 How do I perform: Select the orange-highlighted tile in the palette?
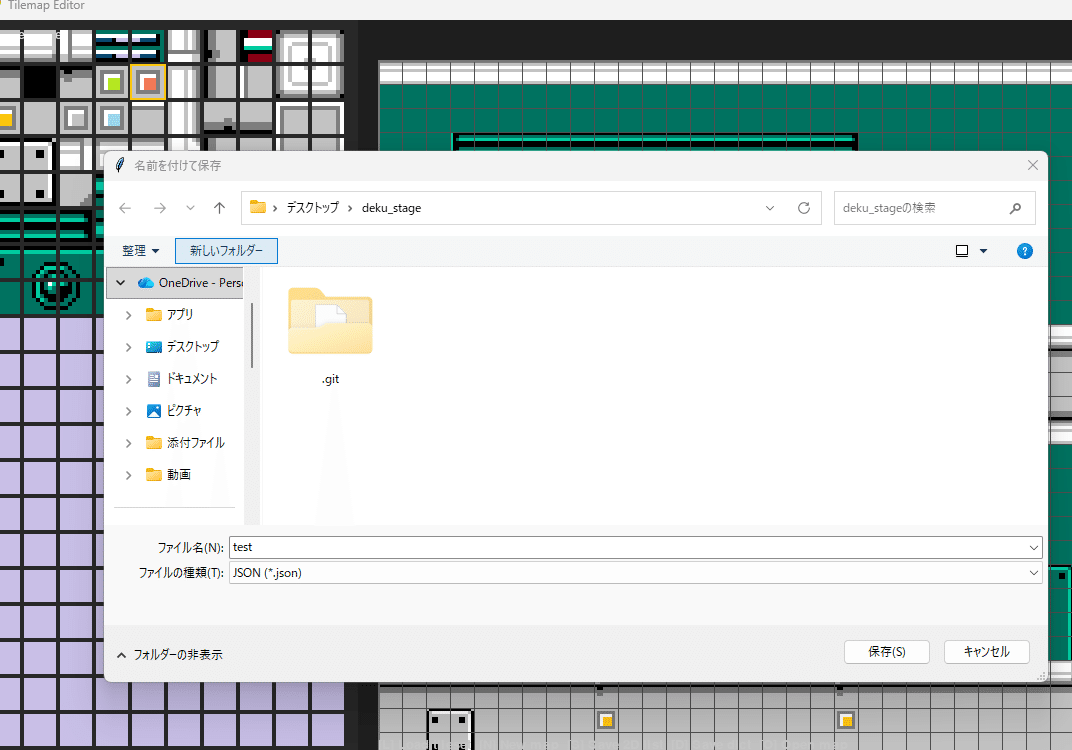point(146,82)
